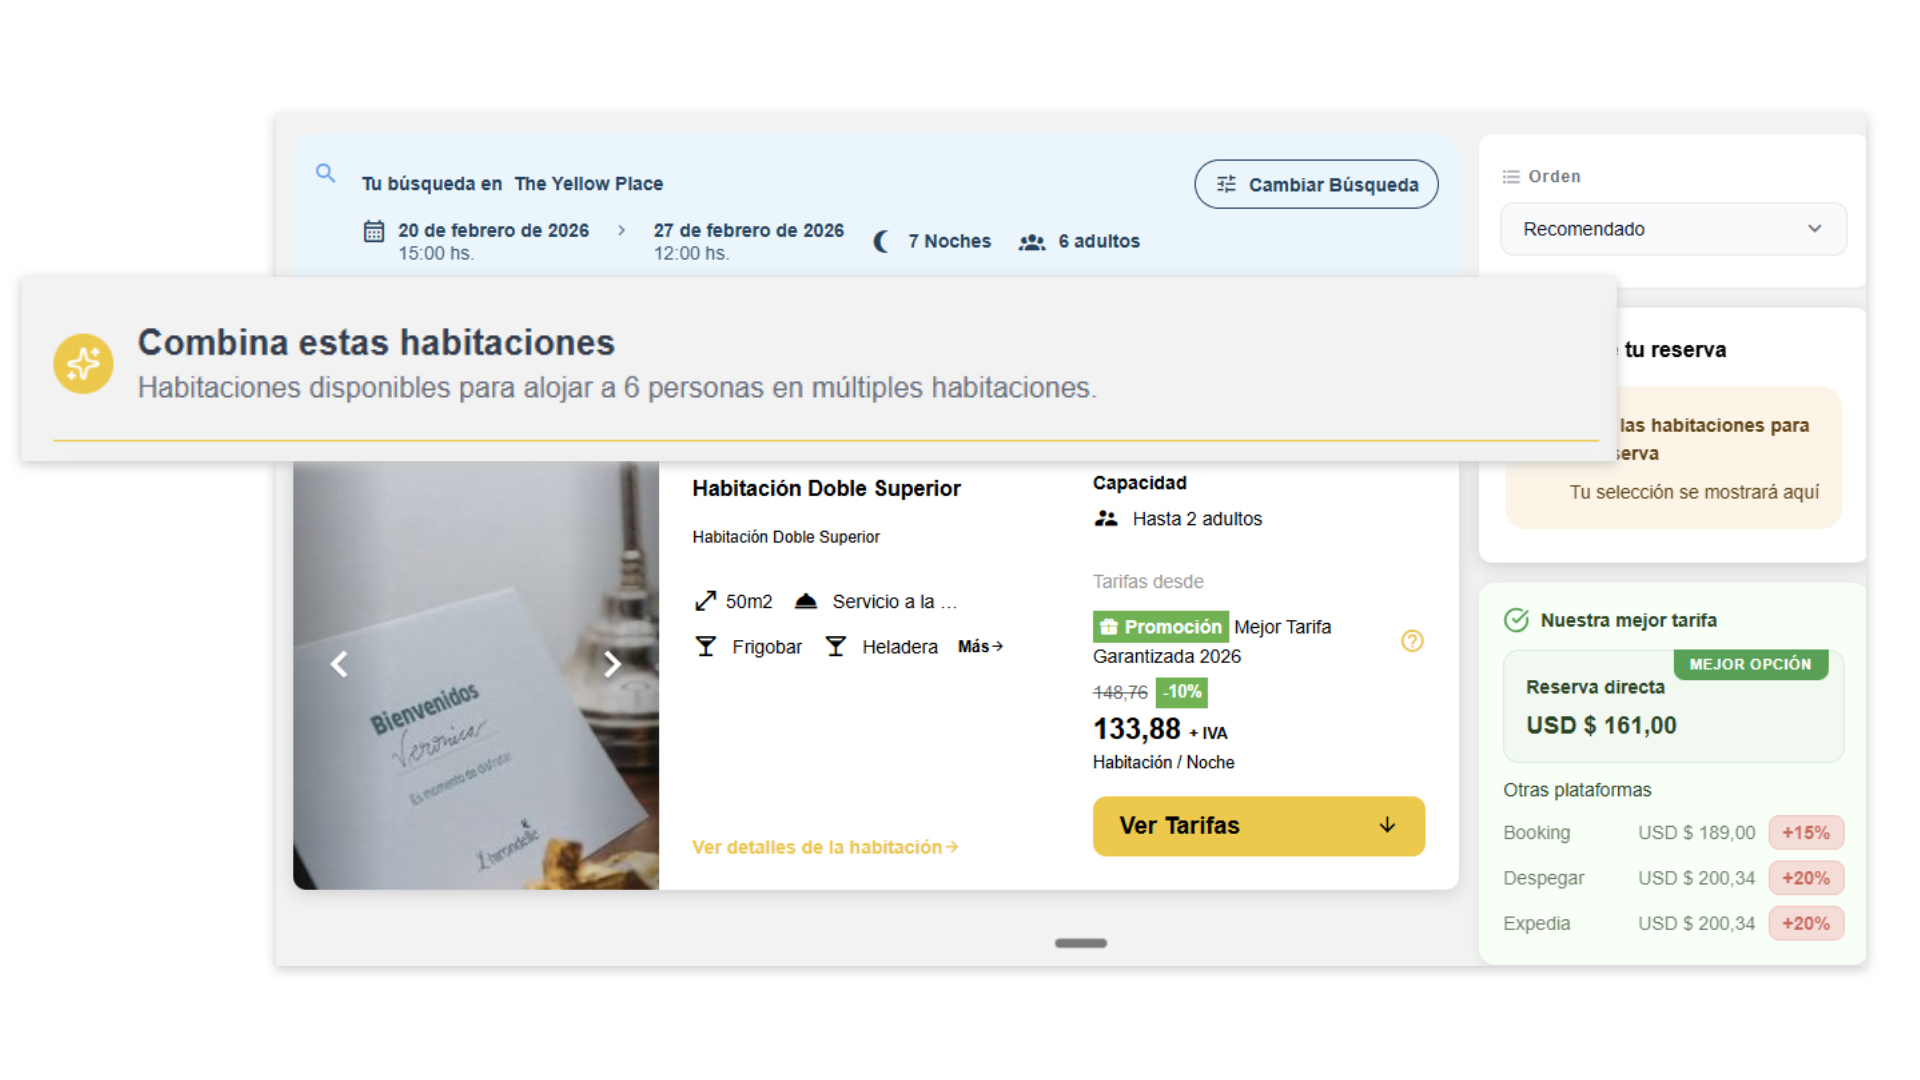
Task: Click the Promoción tag
Action: click(1161, 627)
